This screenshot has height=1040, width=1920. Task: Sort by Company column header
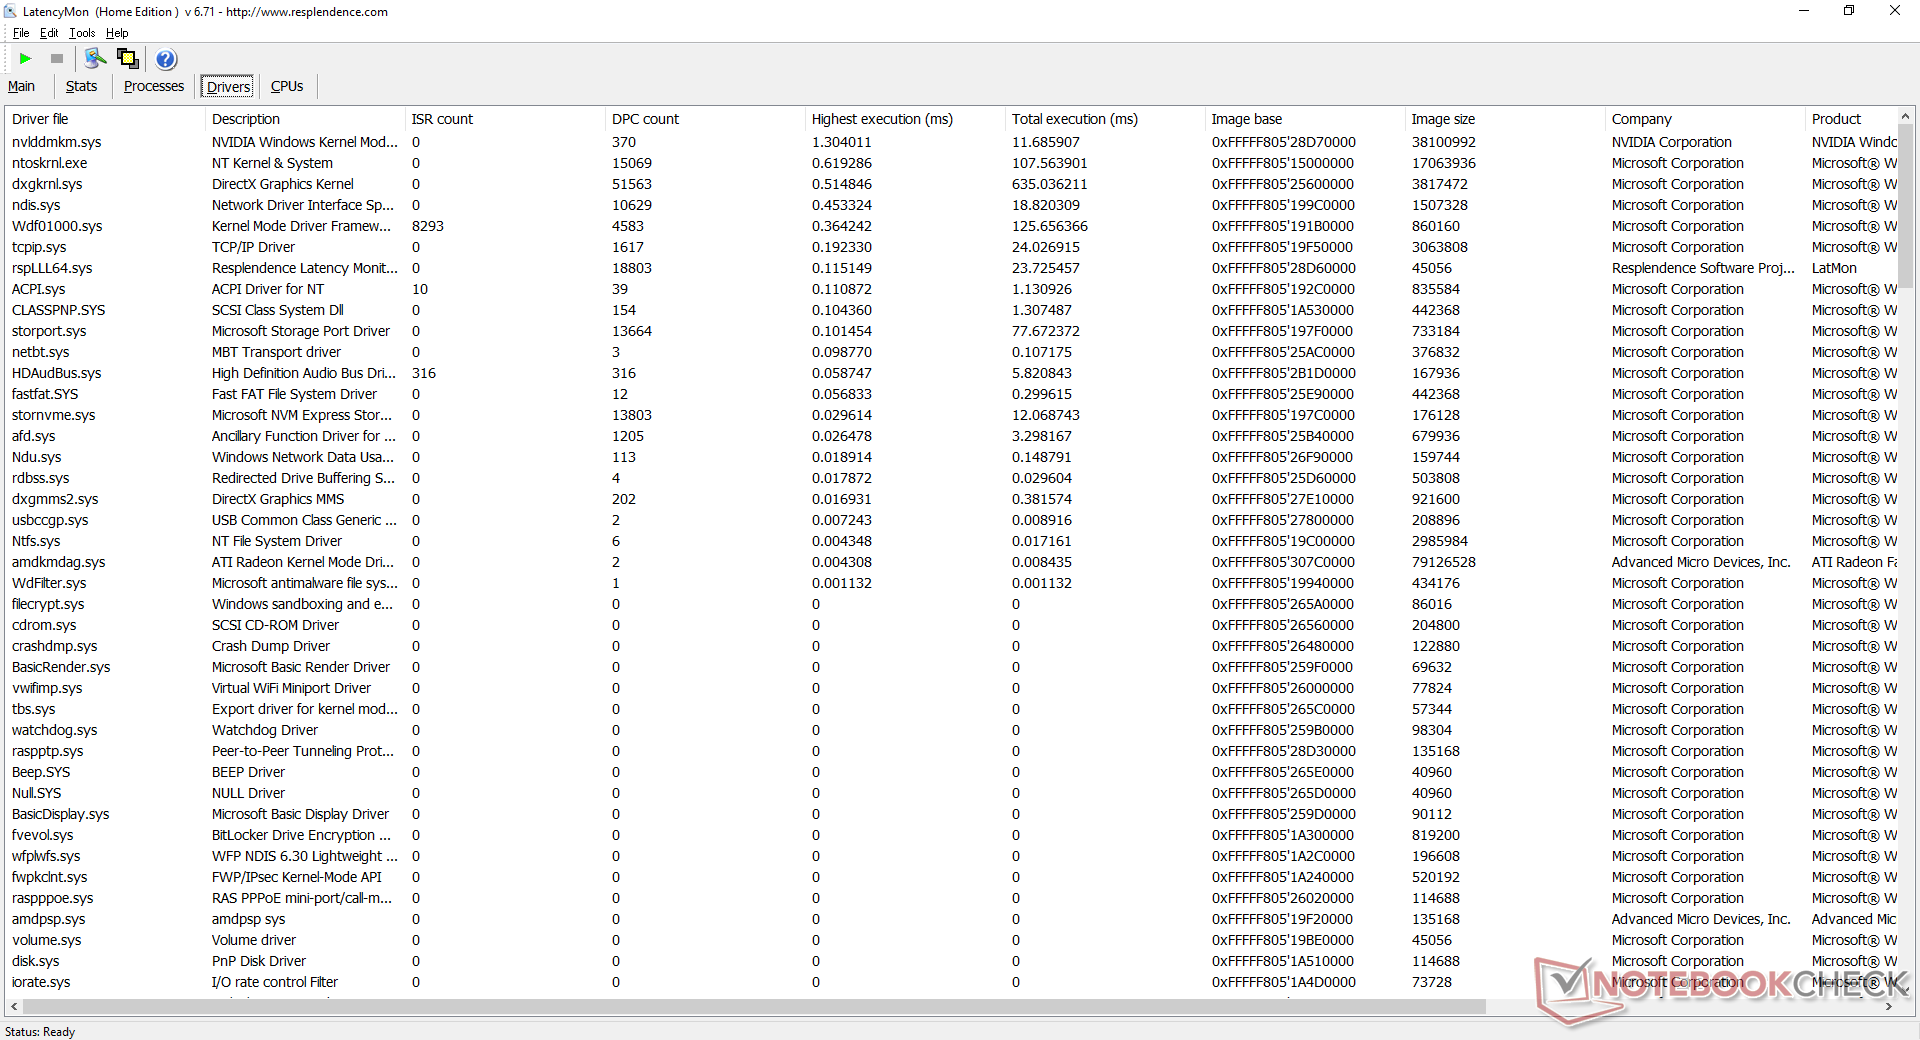[x=1705, y=119]
